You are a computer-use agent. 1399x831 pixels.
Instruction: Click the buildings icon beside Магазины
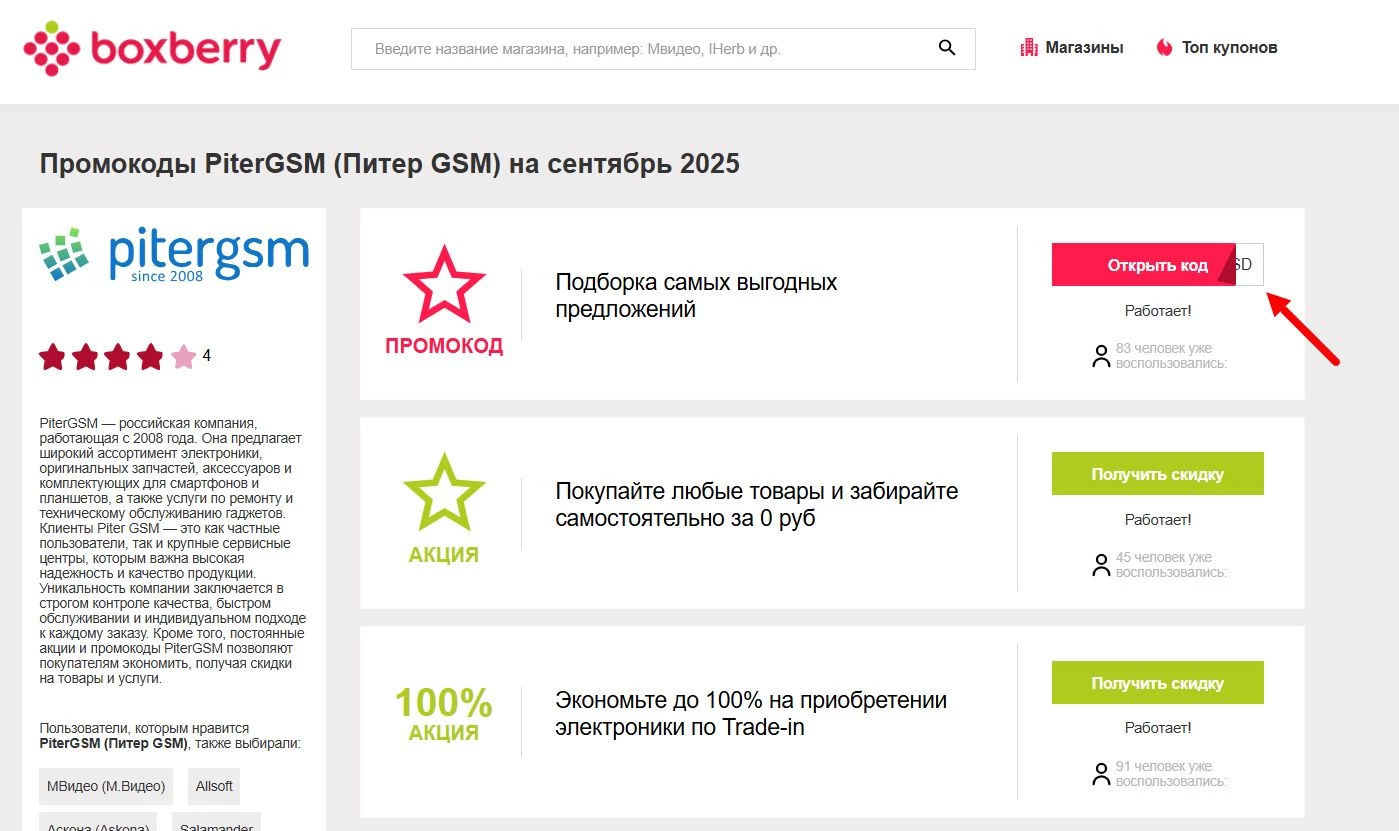pos(1029,46)
